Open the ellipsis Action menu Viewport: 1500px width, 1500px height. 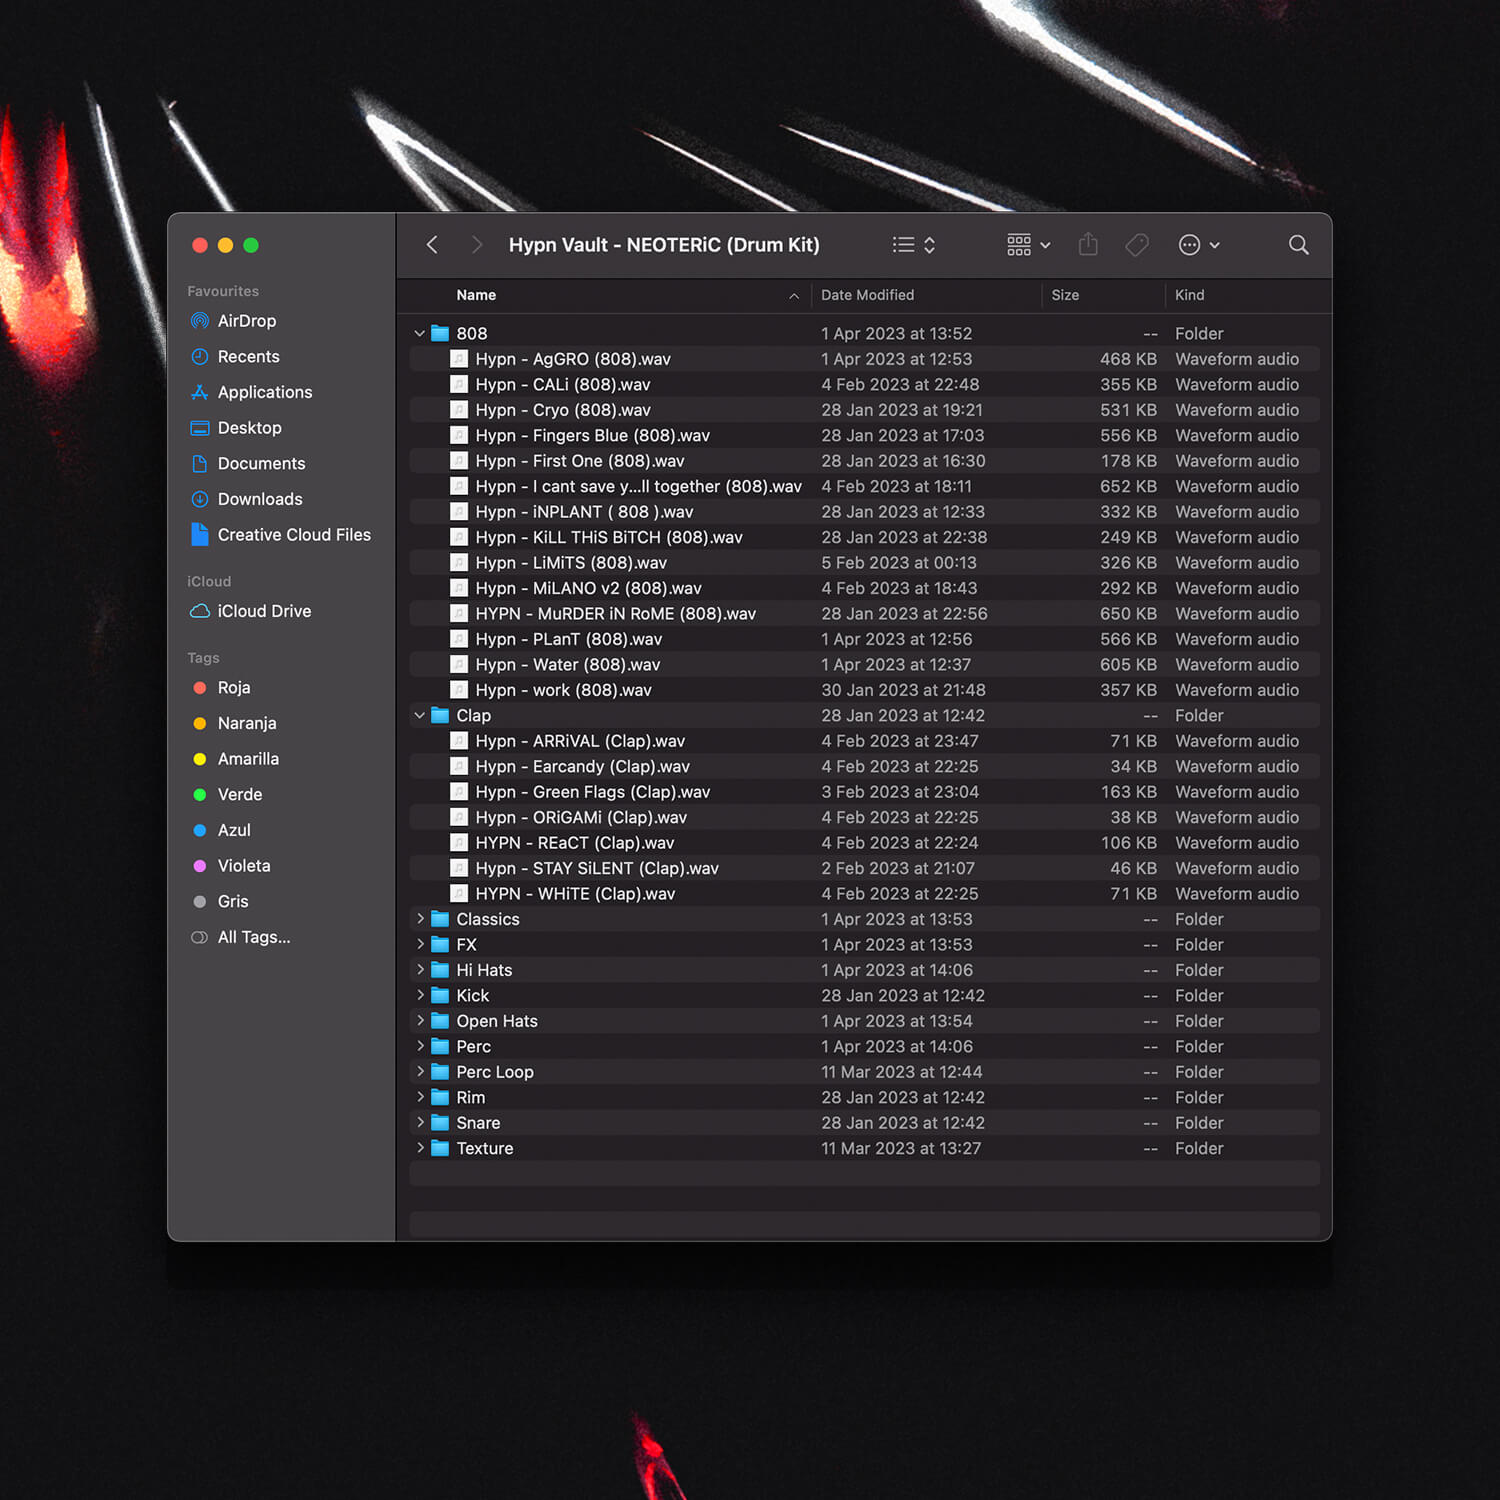pos(1198,245)
